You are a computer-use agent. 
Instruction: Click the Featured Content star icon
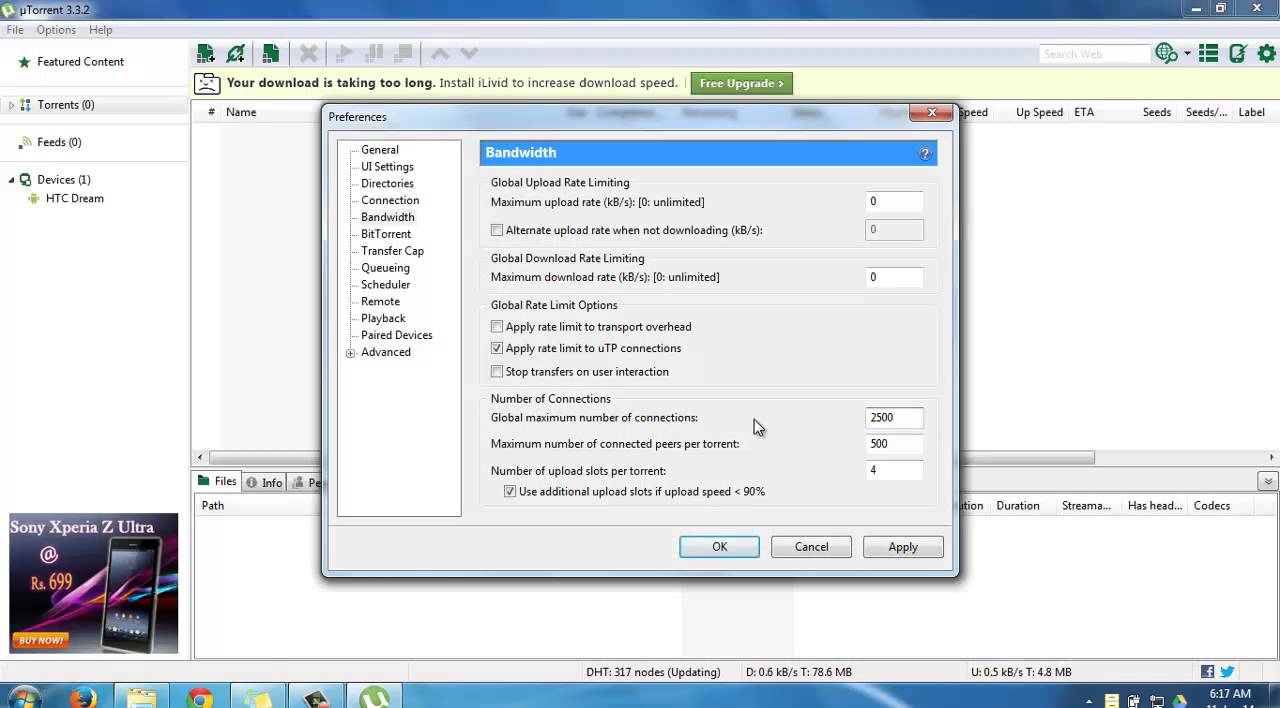tap(24, 62)
